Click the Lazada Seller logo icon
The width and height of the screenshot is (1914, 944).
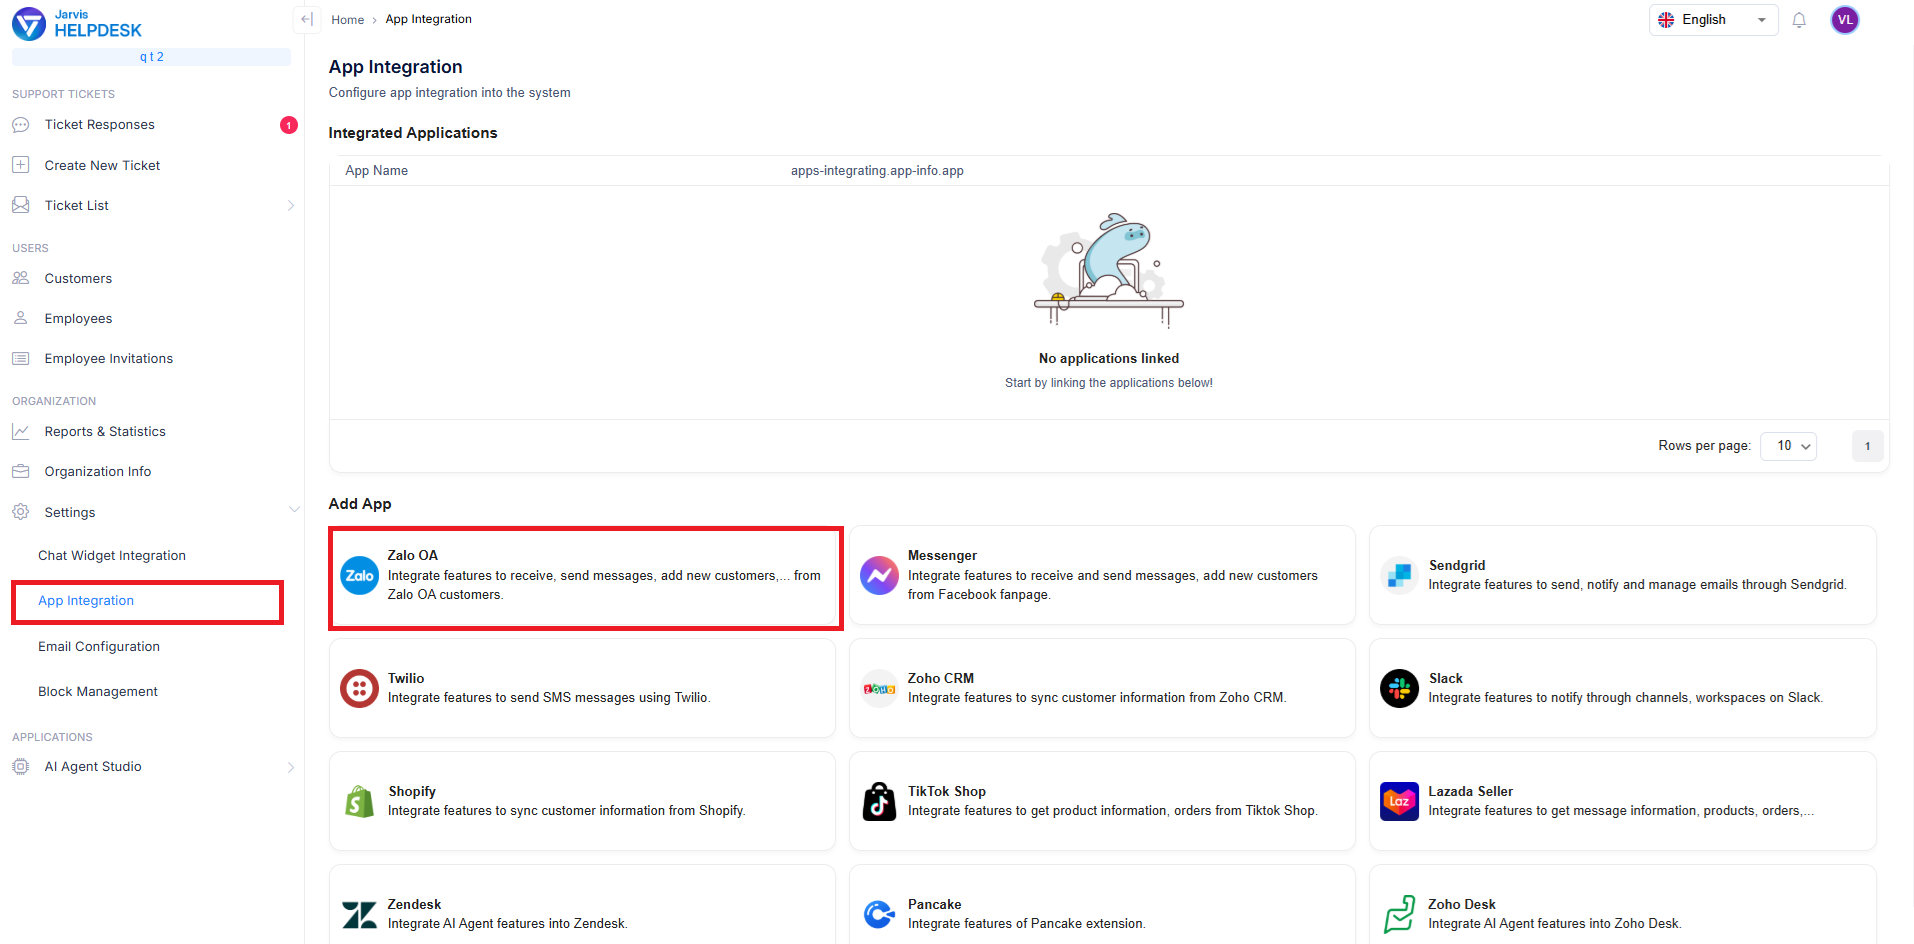click(1399, 801)
